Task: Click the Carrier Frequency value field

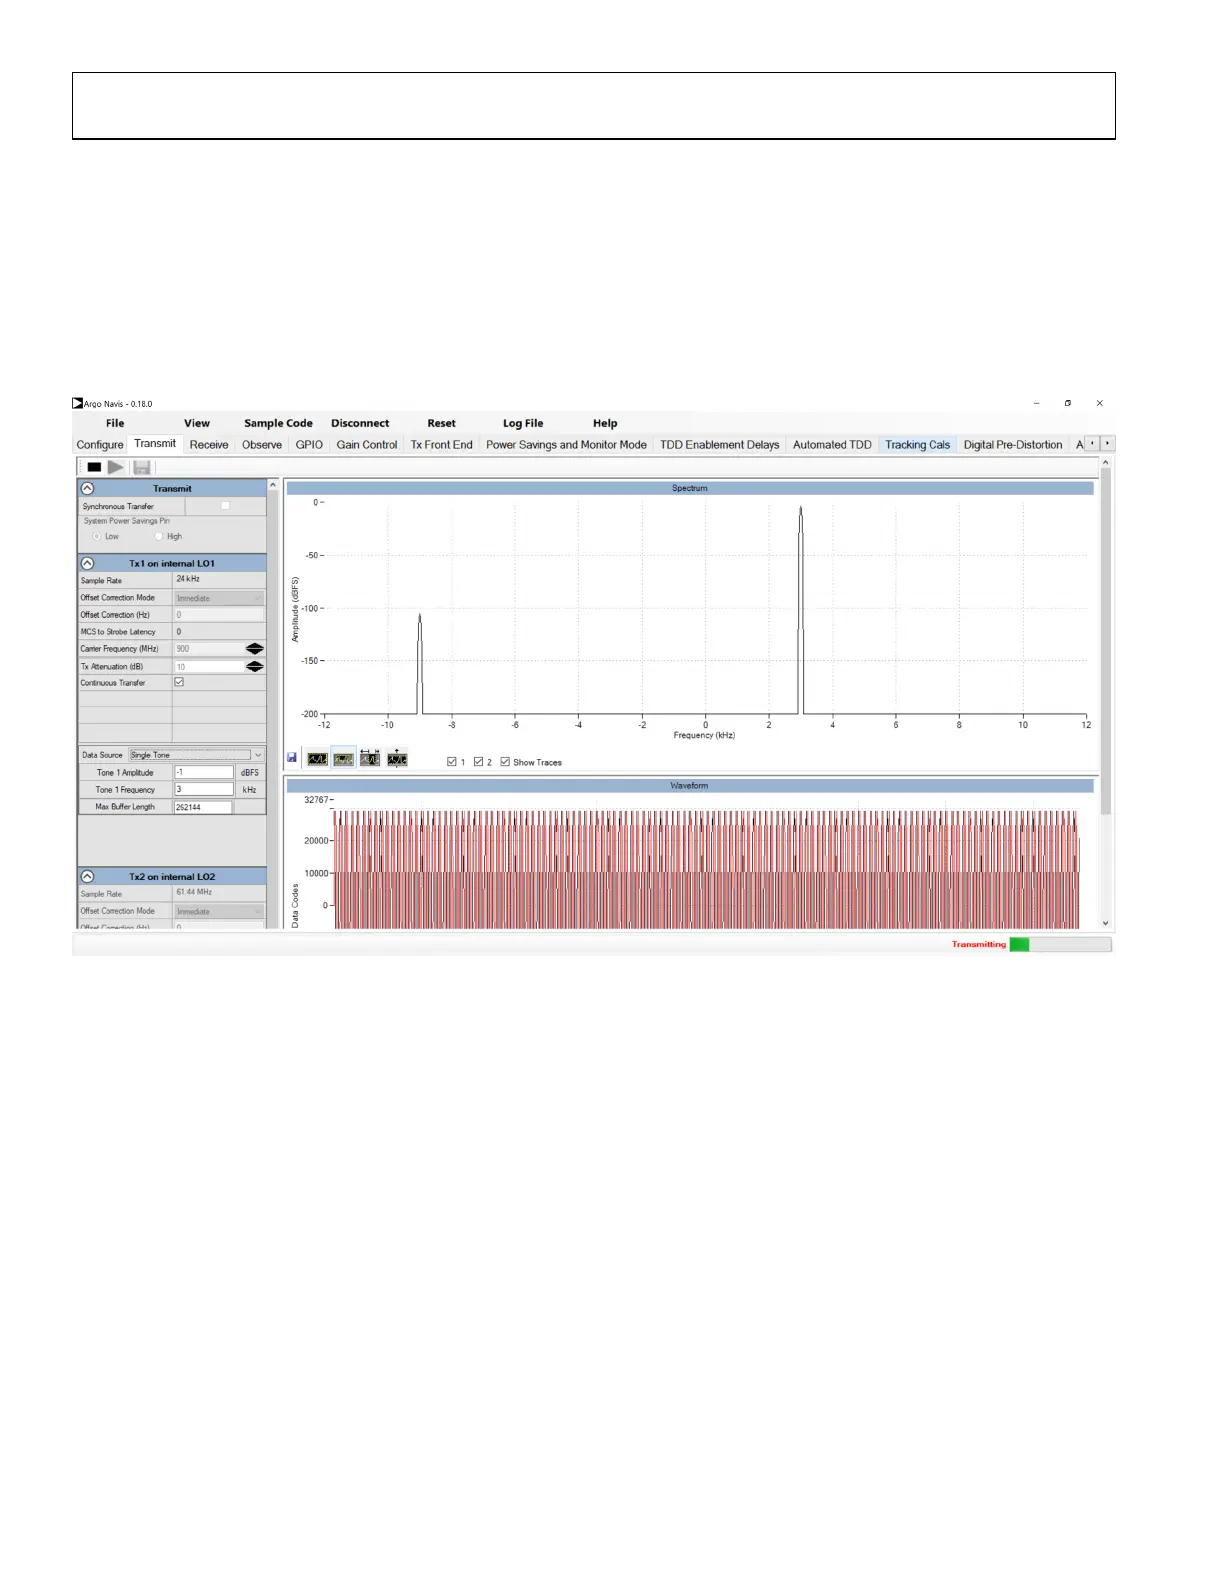Action: coord(209,649)
